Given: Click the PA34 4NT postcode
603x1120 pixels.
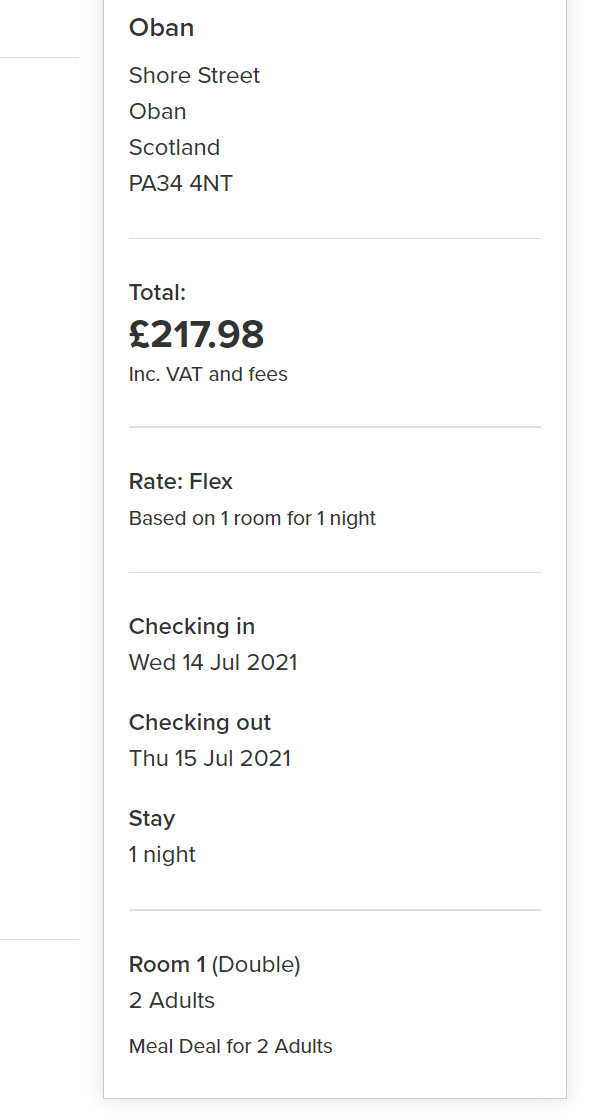Looking at the screenshot, I should (x=180, y=184).
